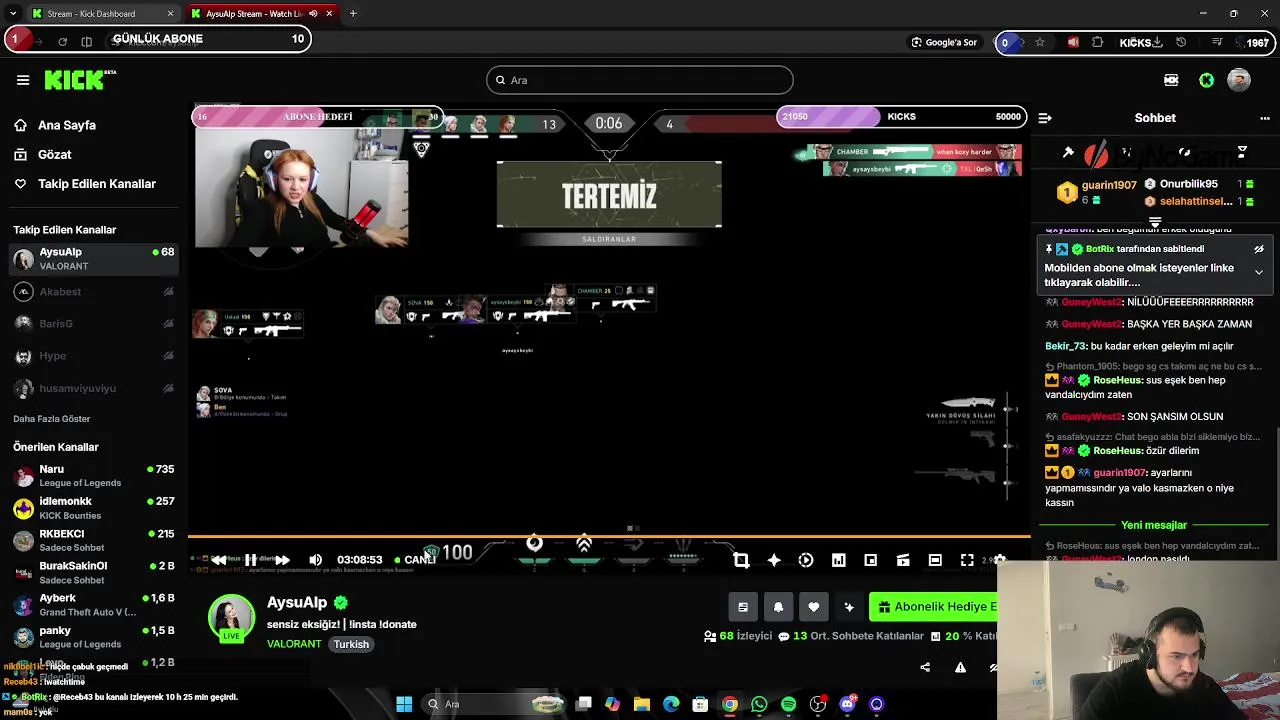1280x720 pixels.
Task: Bookmark page with star icon
Action: coord(1040,42)
